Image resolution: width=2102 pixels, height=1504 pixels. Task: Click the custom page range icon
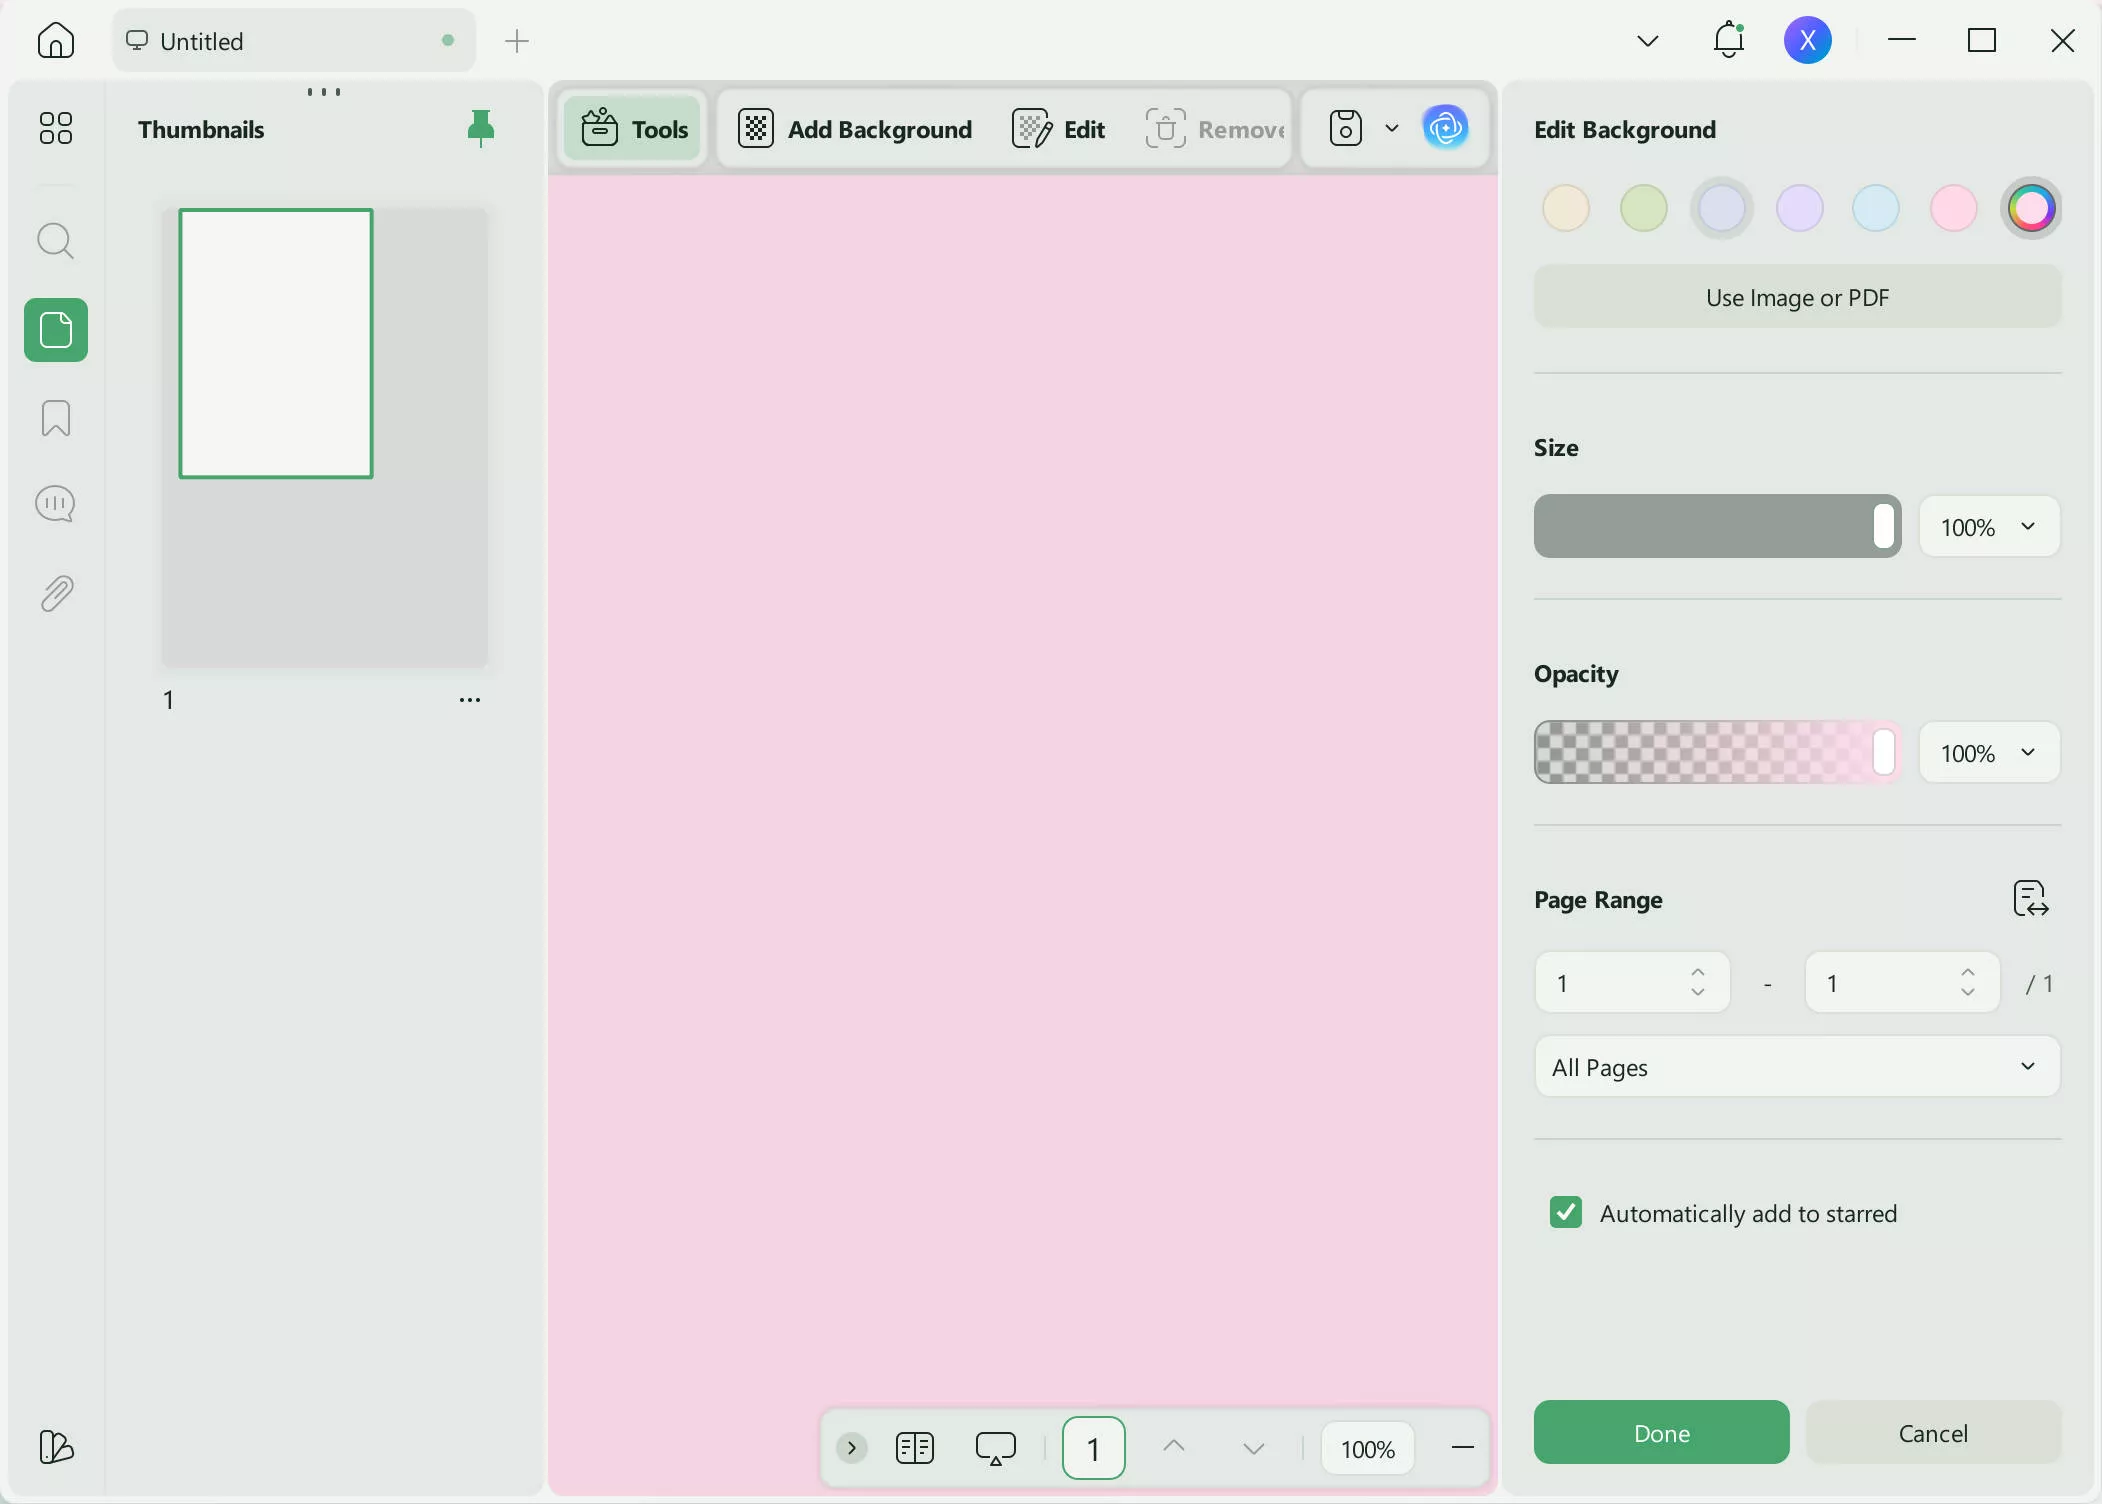pyautogui.click(x=2030, y=898)
